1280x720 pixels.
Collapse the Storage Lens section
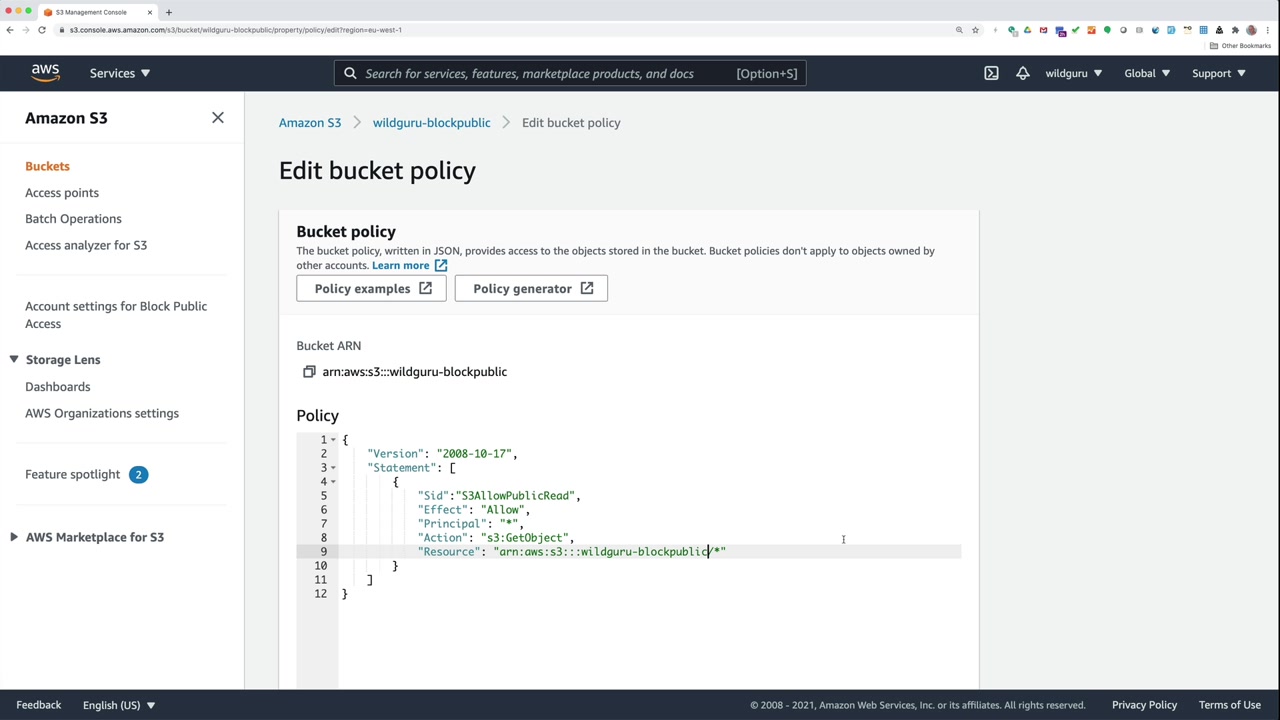point(14,360)
